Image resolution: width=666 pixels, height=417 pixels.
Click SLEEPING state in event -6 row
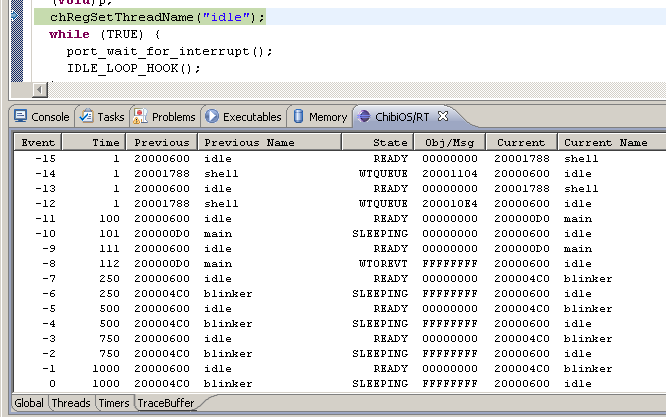tap(380, 293)
